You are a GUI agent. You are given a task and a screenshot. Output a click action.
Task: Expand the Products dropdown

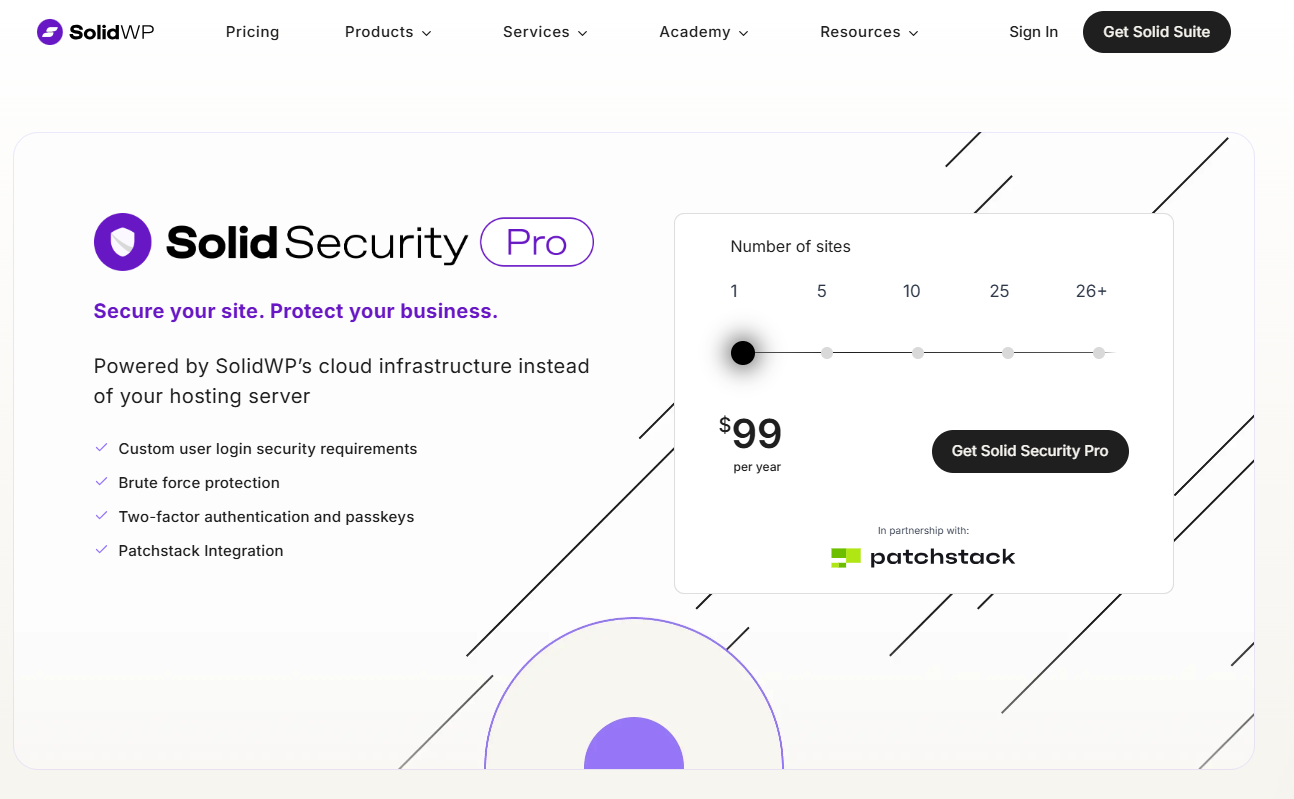(388, 31)
